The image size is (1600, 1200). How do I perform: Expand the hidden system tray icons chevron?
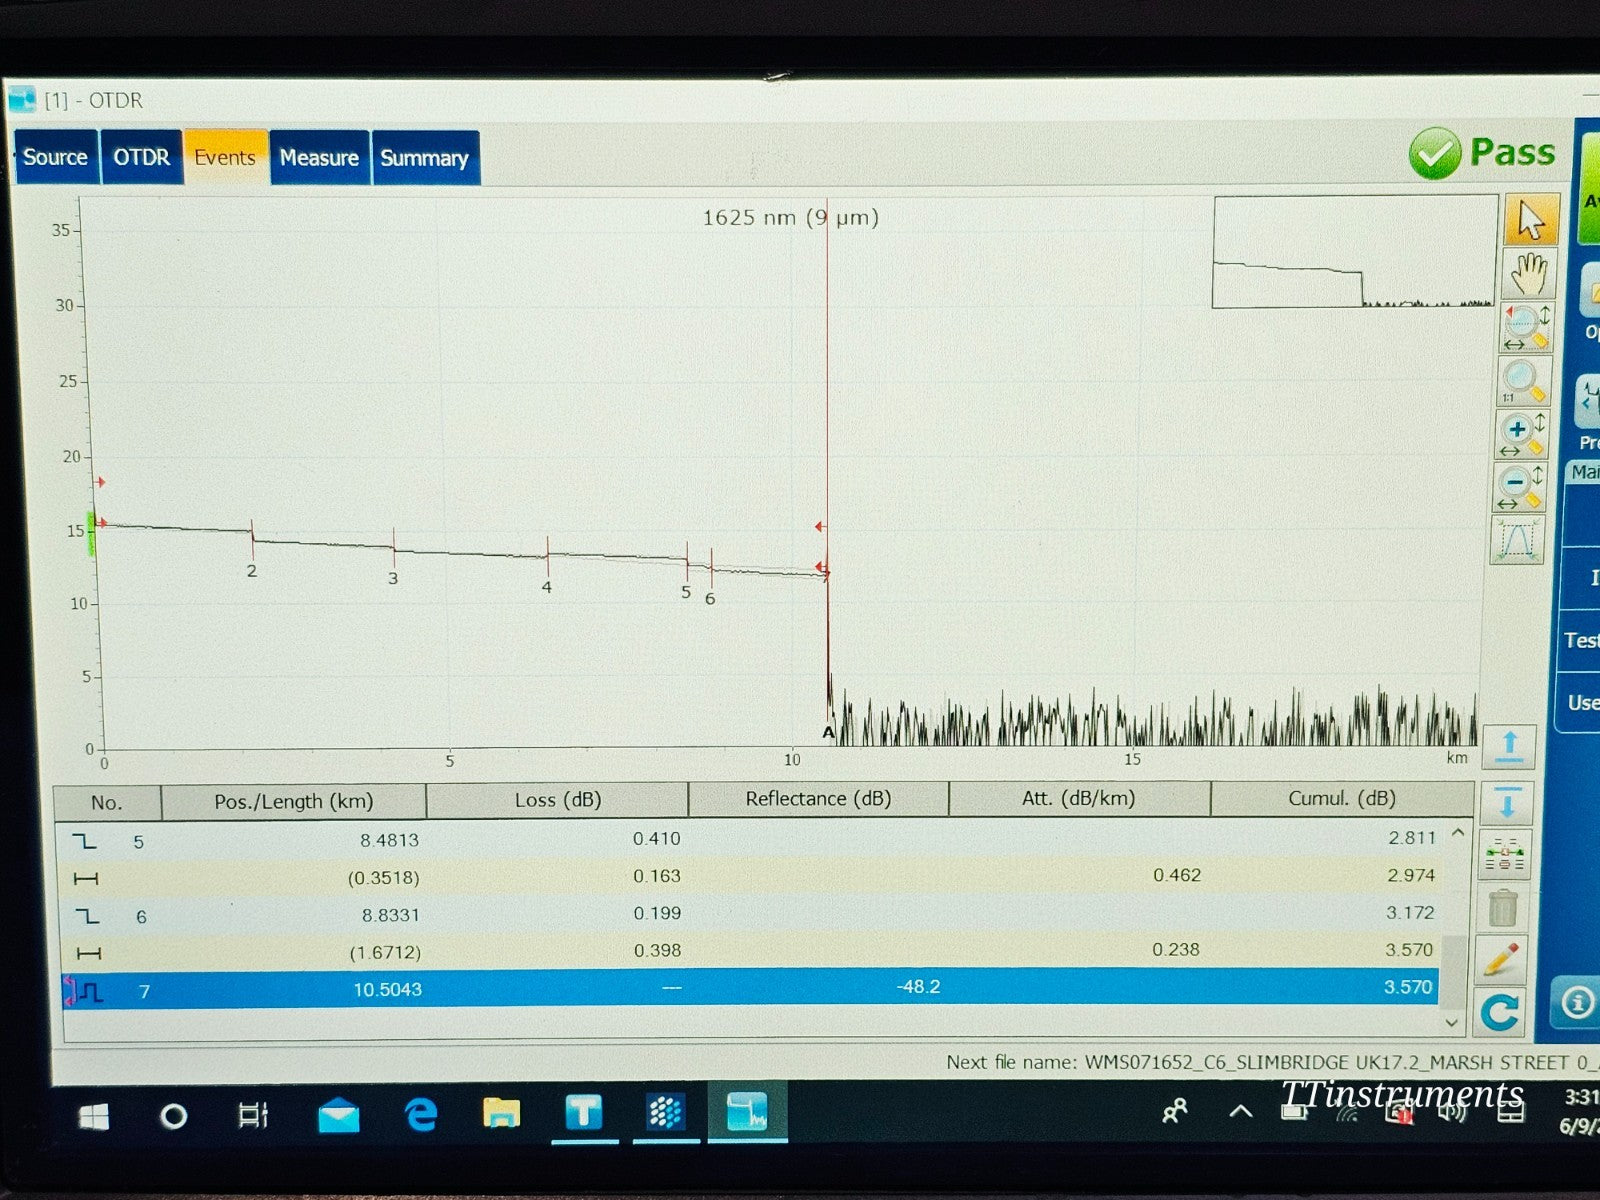(x=1241, y=1111)
